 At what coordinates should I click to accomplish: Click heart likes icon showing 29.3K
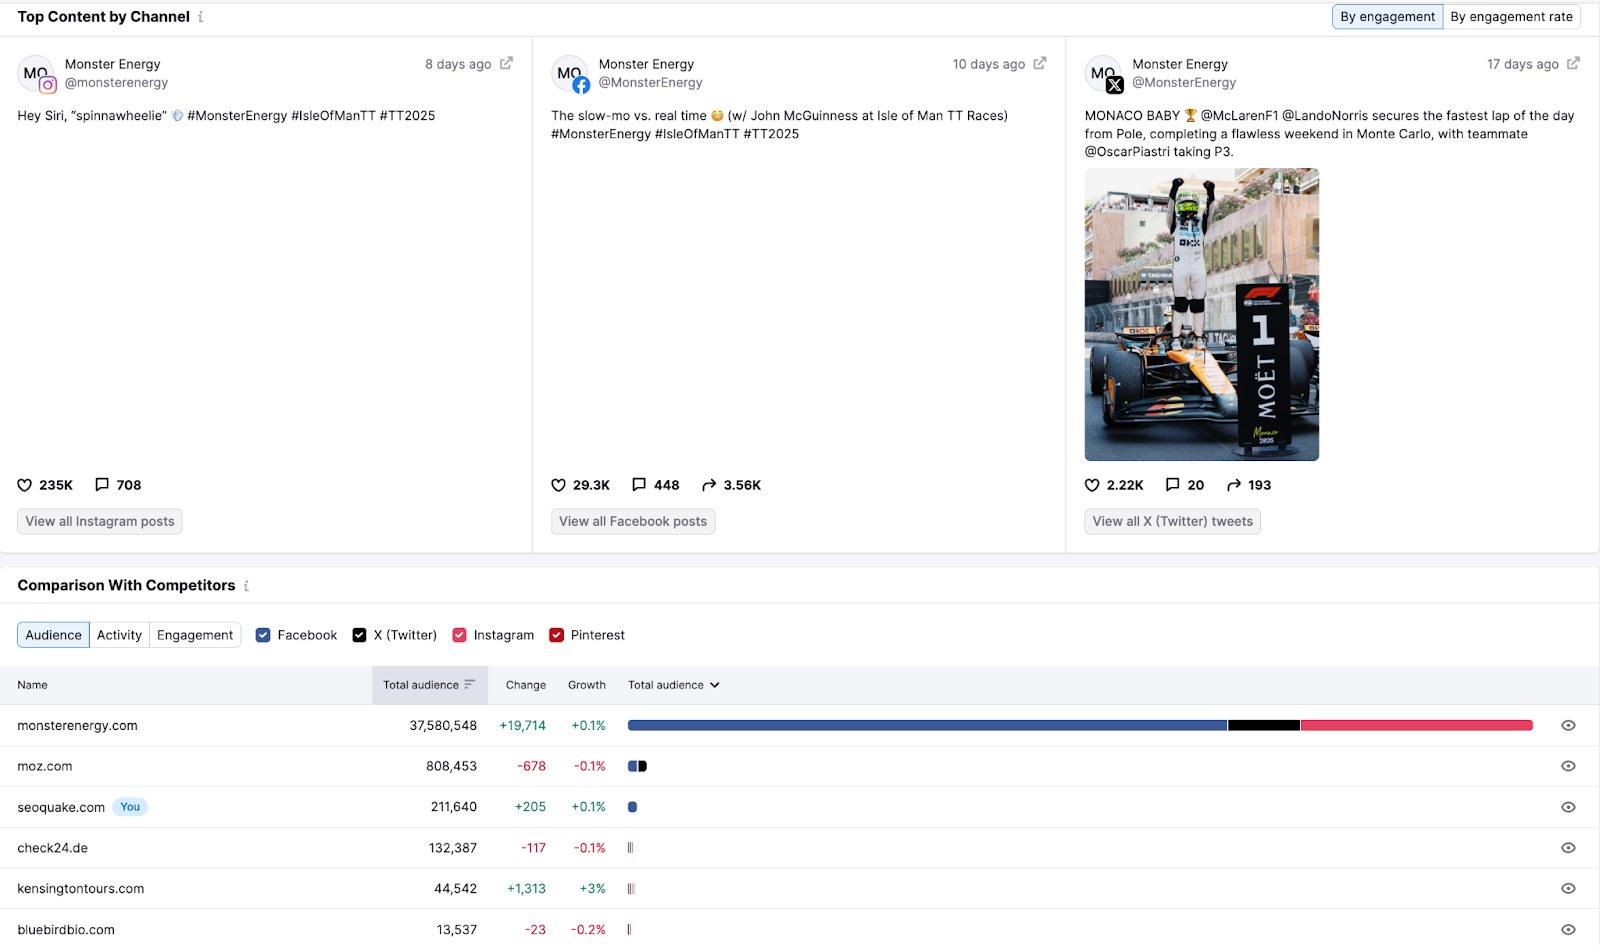click(x=559, y=485)
